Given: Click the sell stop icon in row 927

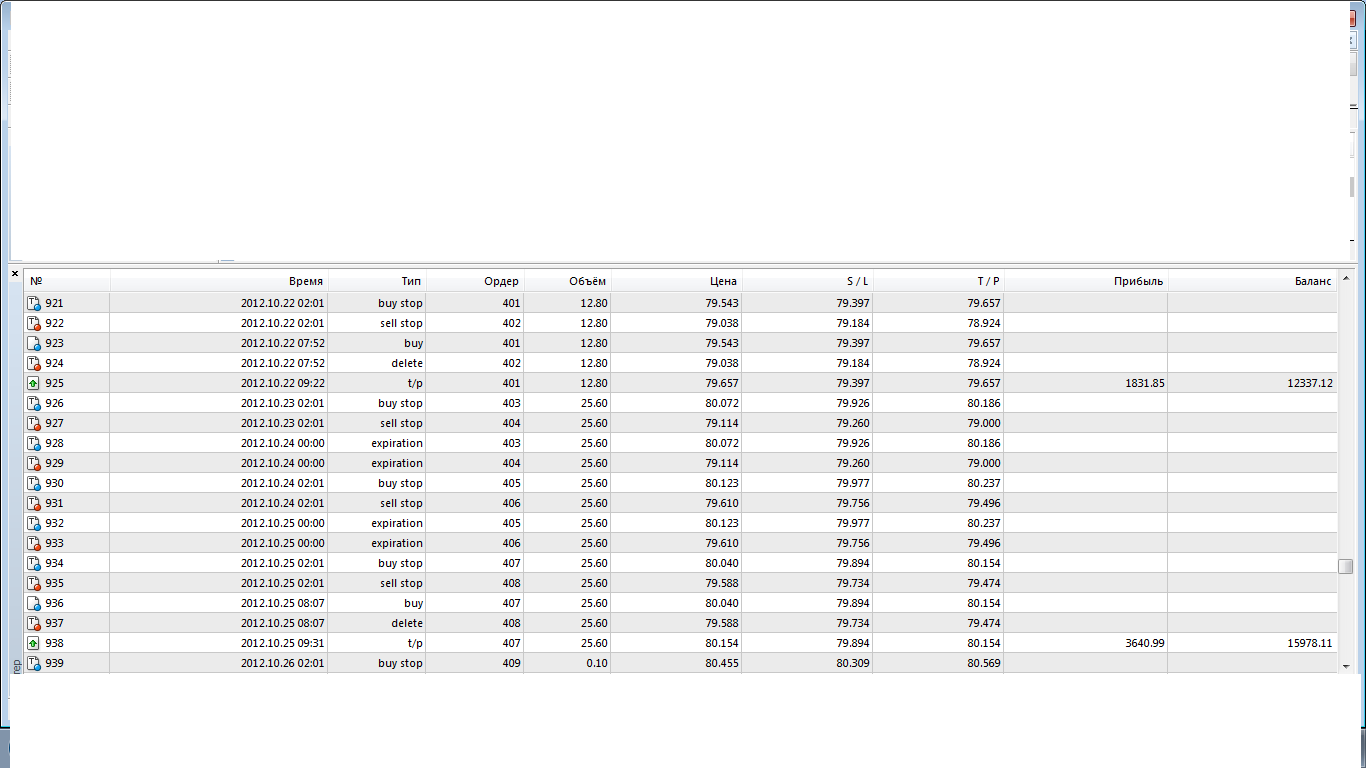Looking at the screenshot, I should (33, 423).
